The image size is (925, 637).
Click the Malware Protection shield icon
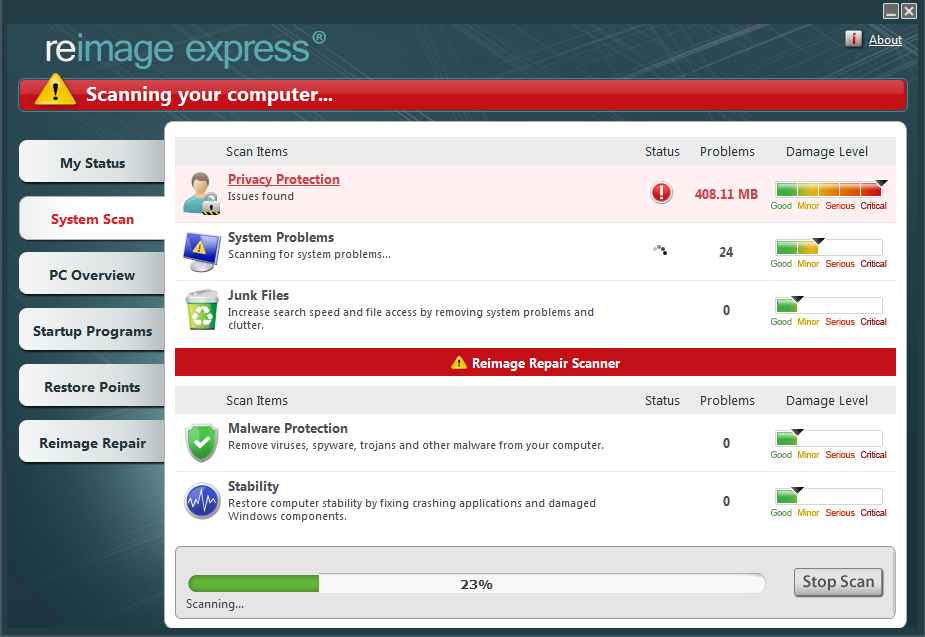point(202,442)
